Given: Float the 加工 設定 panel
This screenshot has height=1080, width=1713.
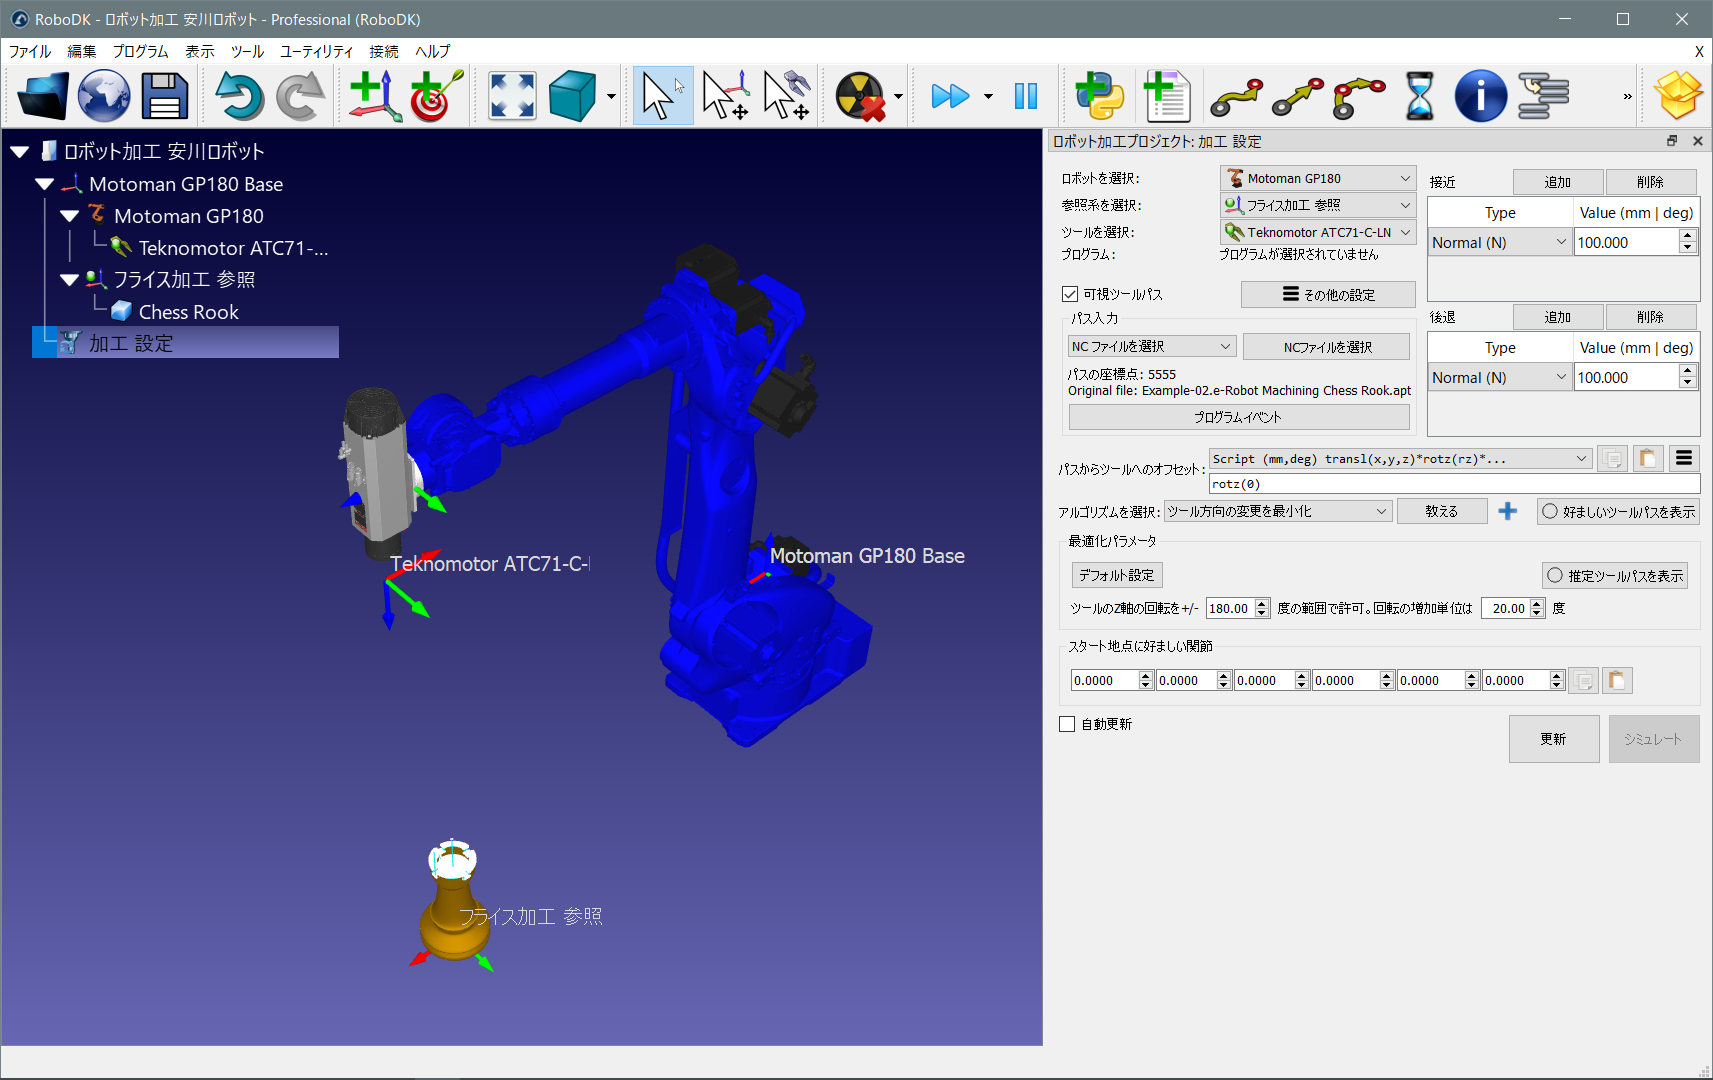Looking at the screenshot, I should point(1672,141).
